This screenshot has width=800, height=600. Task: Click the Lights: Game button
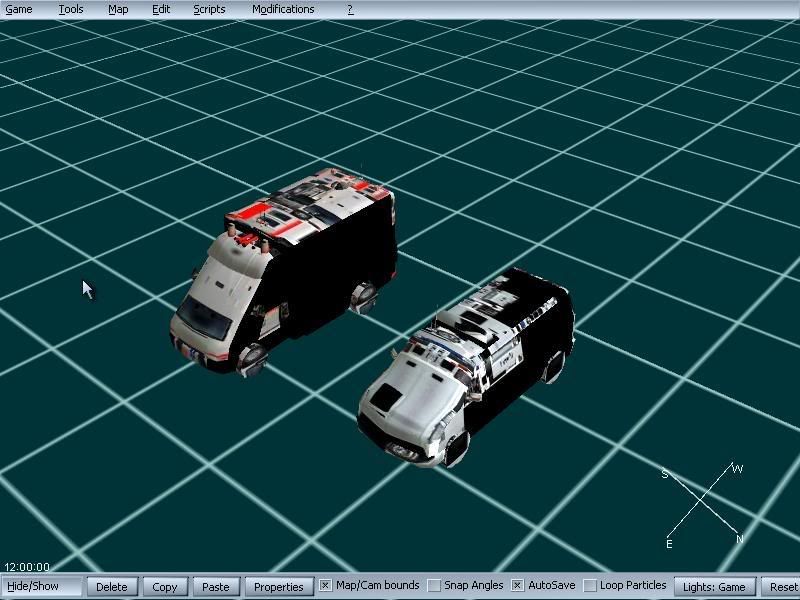[715, 587]
